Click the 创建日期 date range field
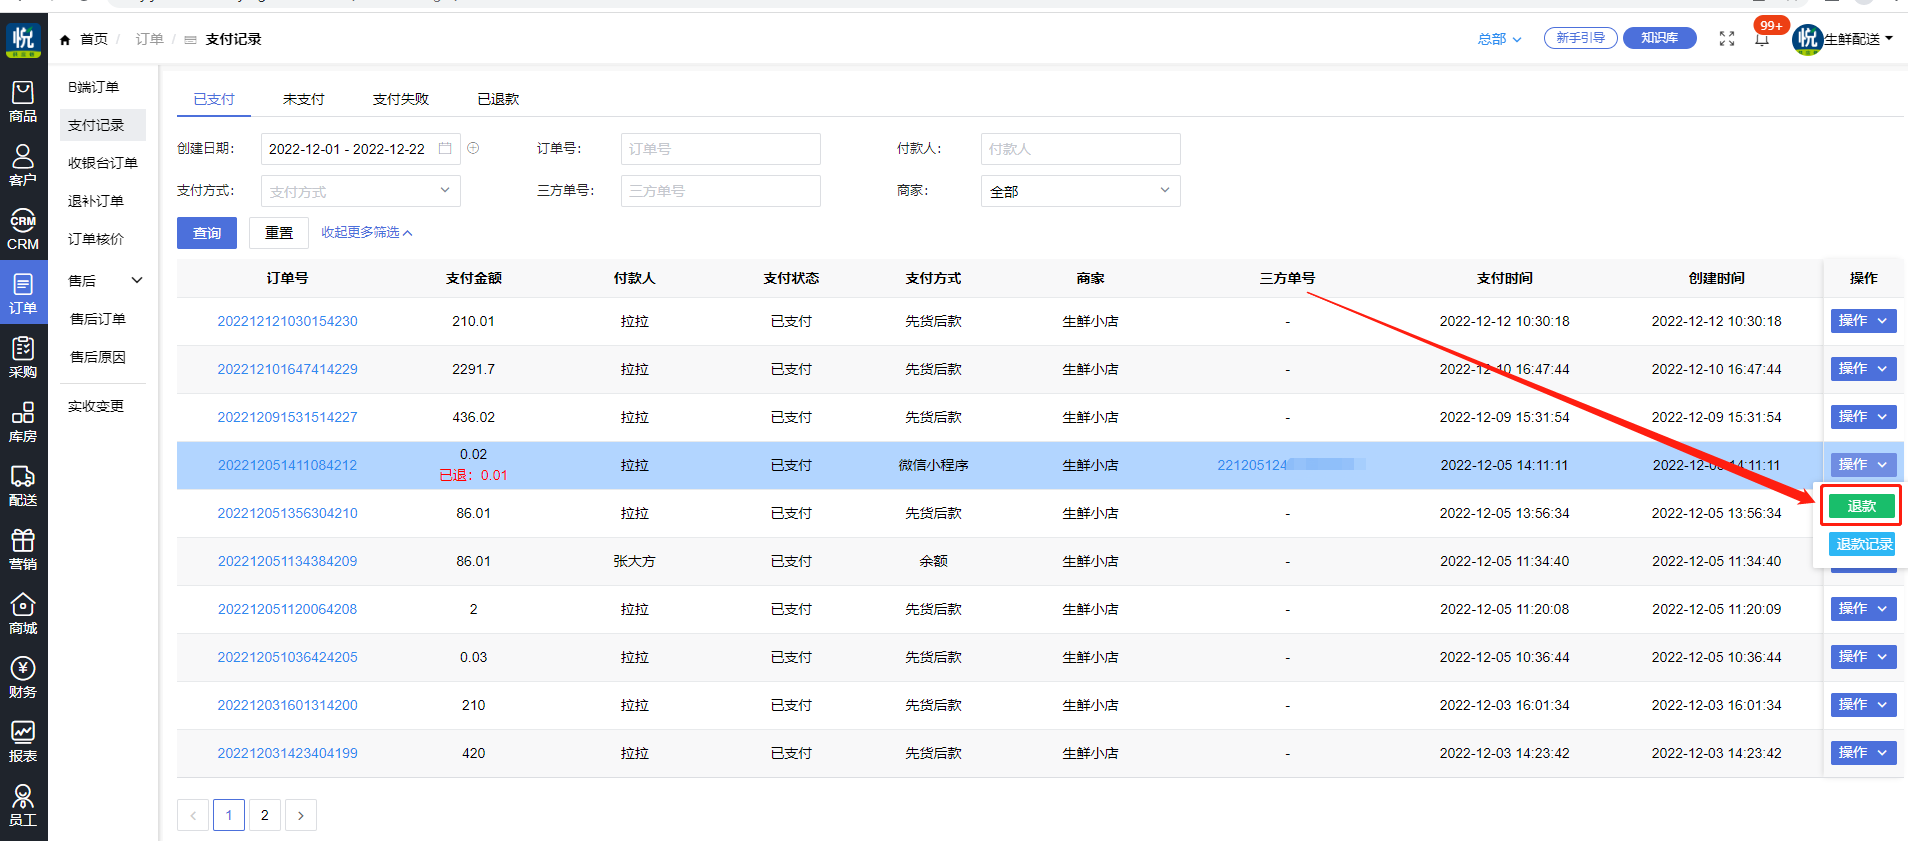Image resolution: width=1908 pixels, height=841 pixels. pos(360,149)
